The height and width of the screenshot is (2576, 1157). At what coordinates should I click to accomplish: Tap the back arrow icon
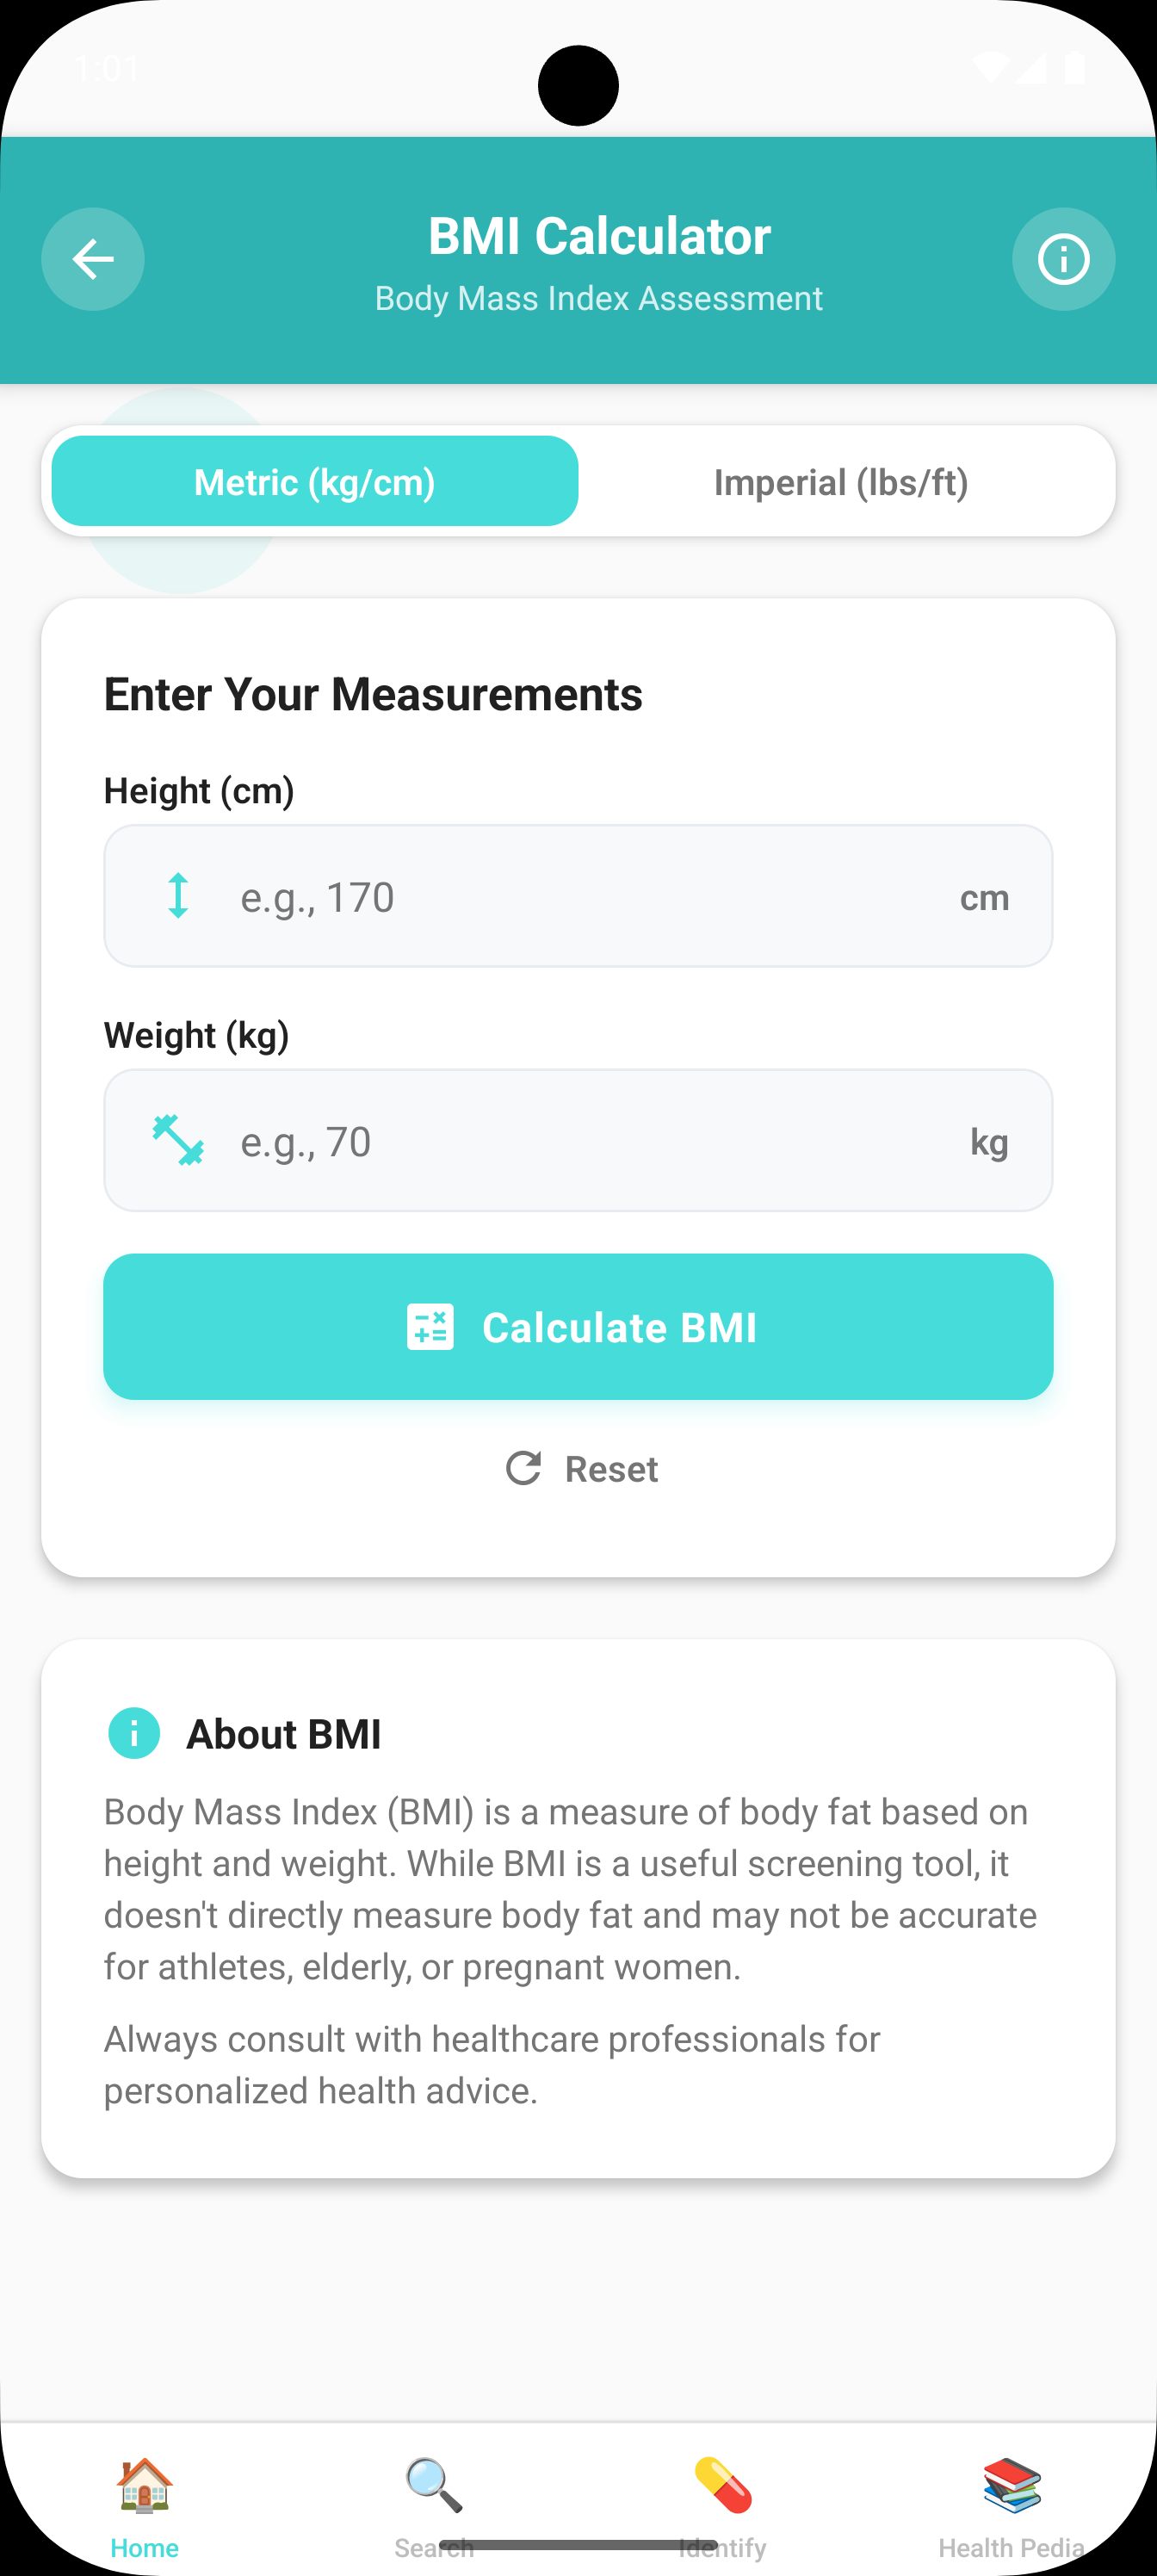pos(93,259)
